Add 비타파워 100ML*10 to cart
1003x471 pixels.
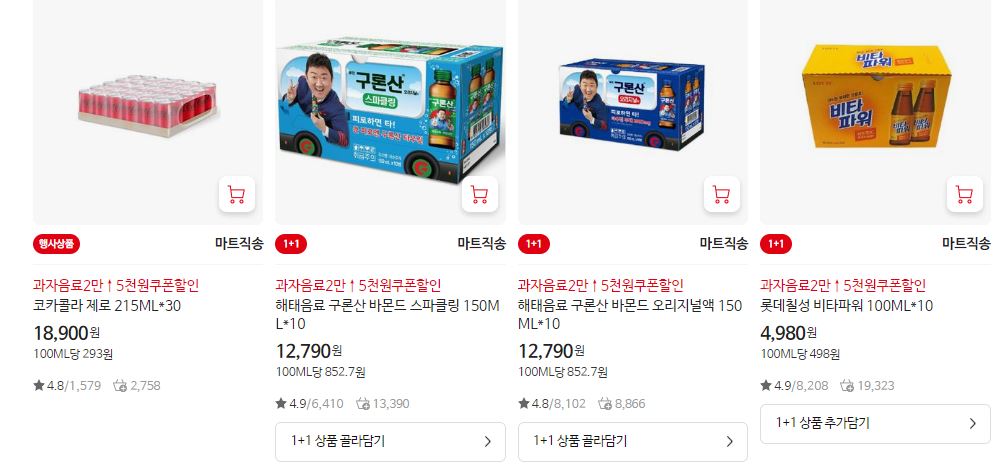[964, 195]
